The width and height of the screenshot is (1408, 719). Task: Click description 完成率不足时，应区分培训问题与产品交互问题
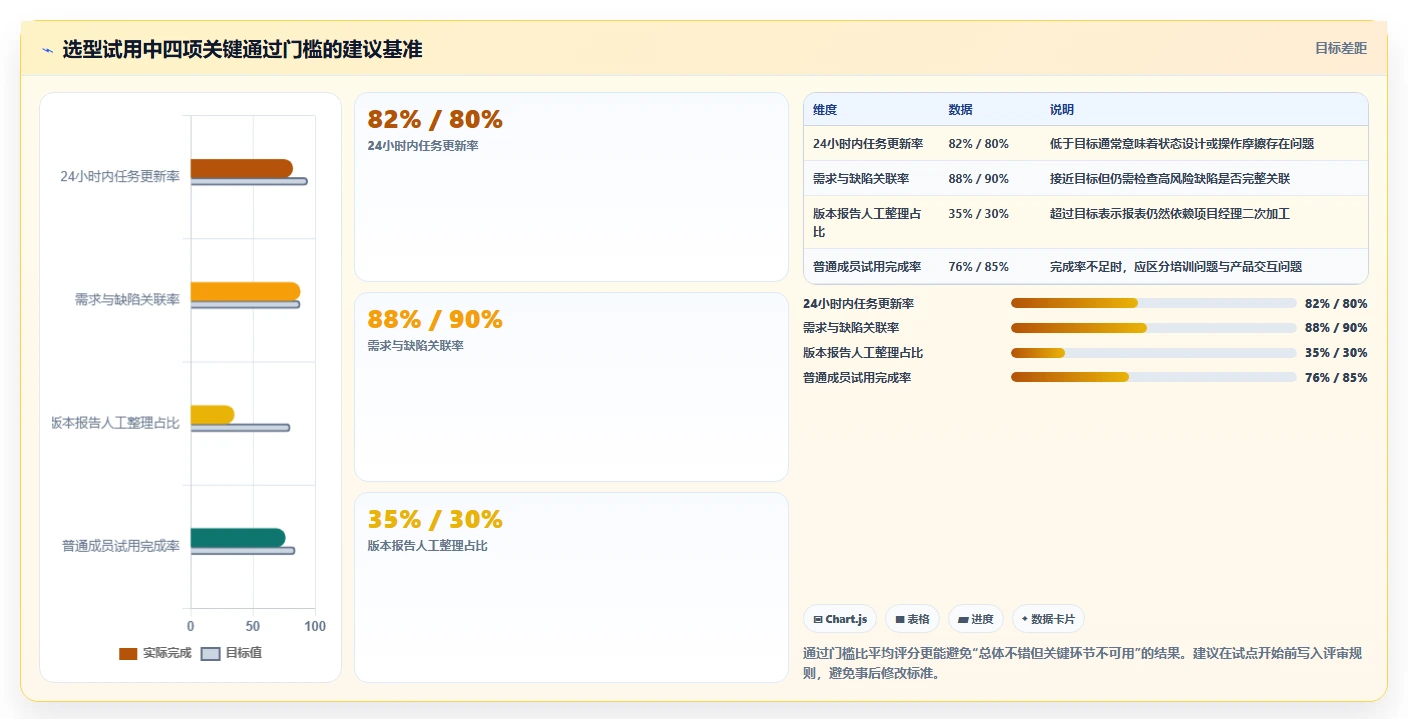[1176, 267]
